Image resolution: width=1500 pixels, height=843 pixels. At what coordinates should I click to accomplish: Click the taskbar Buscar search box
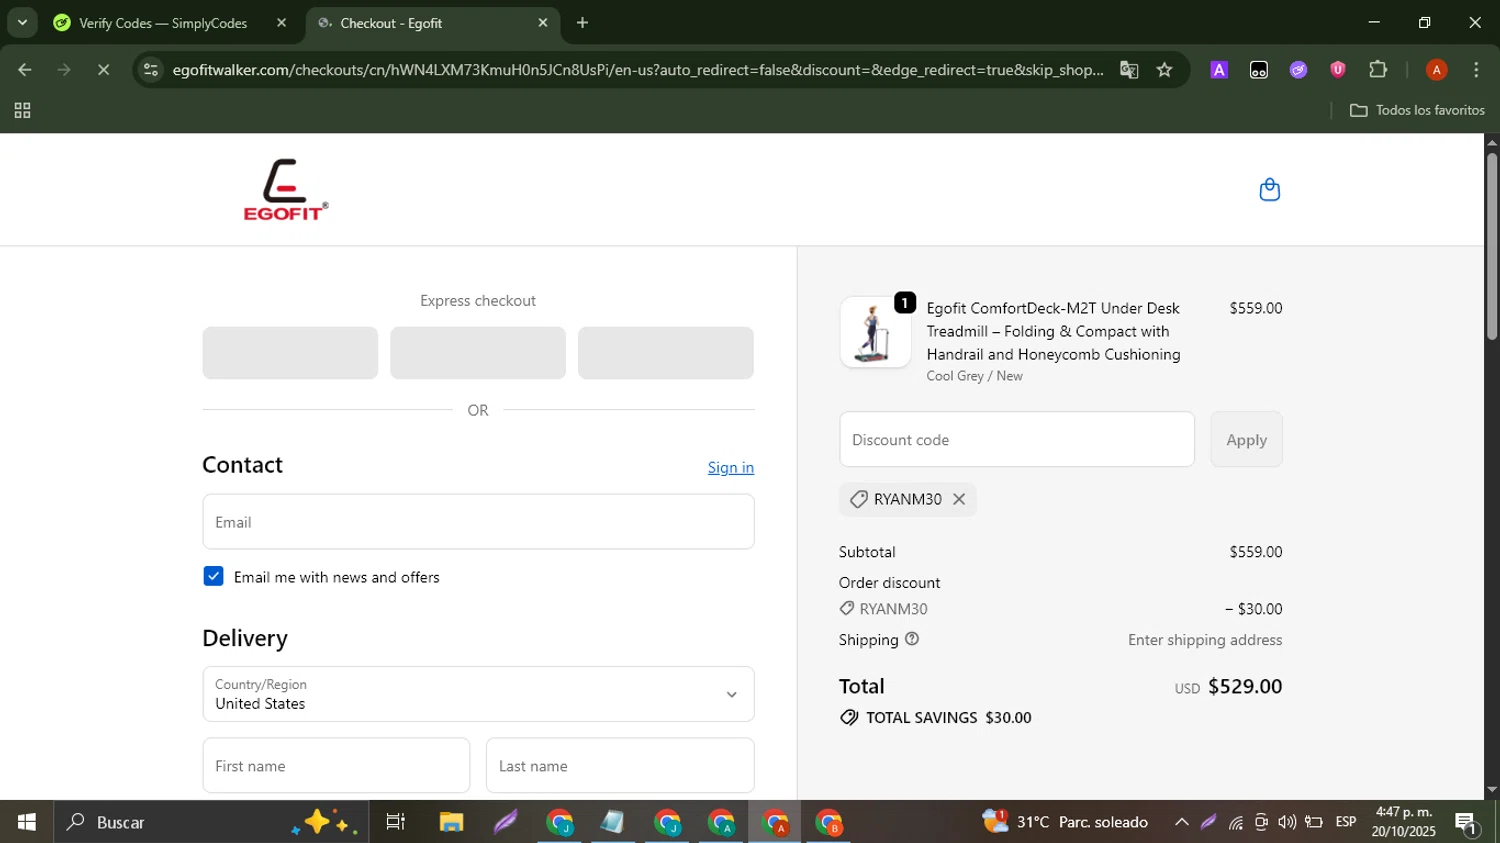[211, 822]
